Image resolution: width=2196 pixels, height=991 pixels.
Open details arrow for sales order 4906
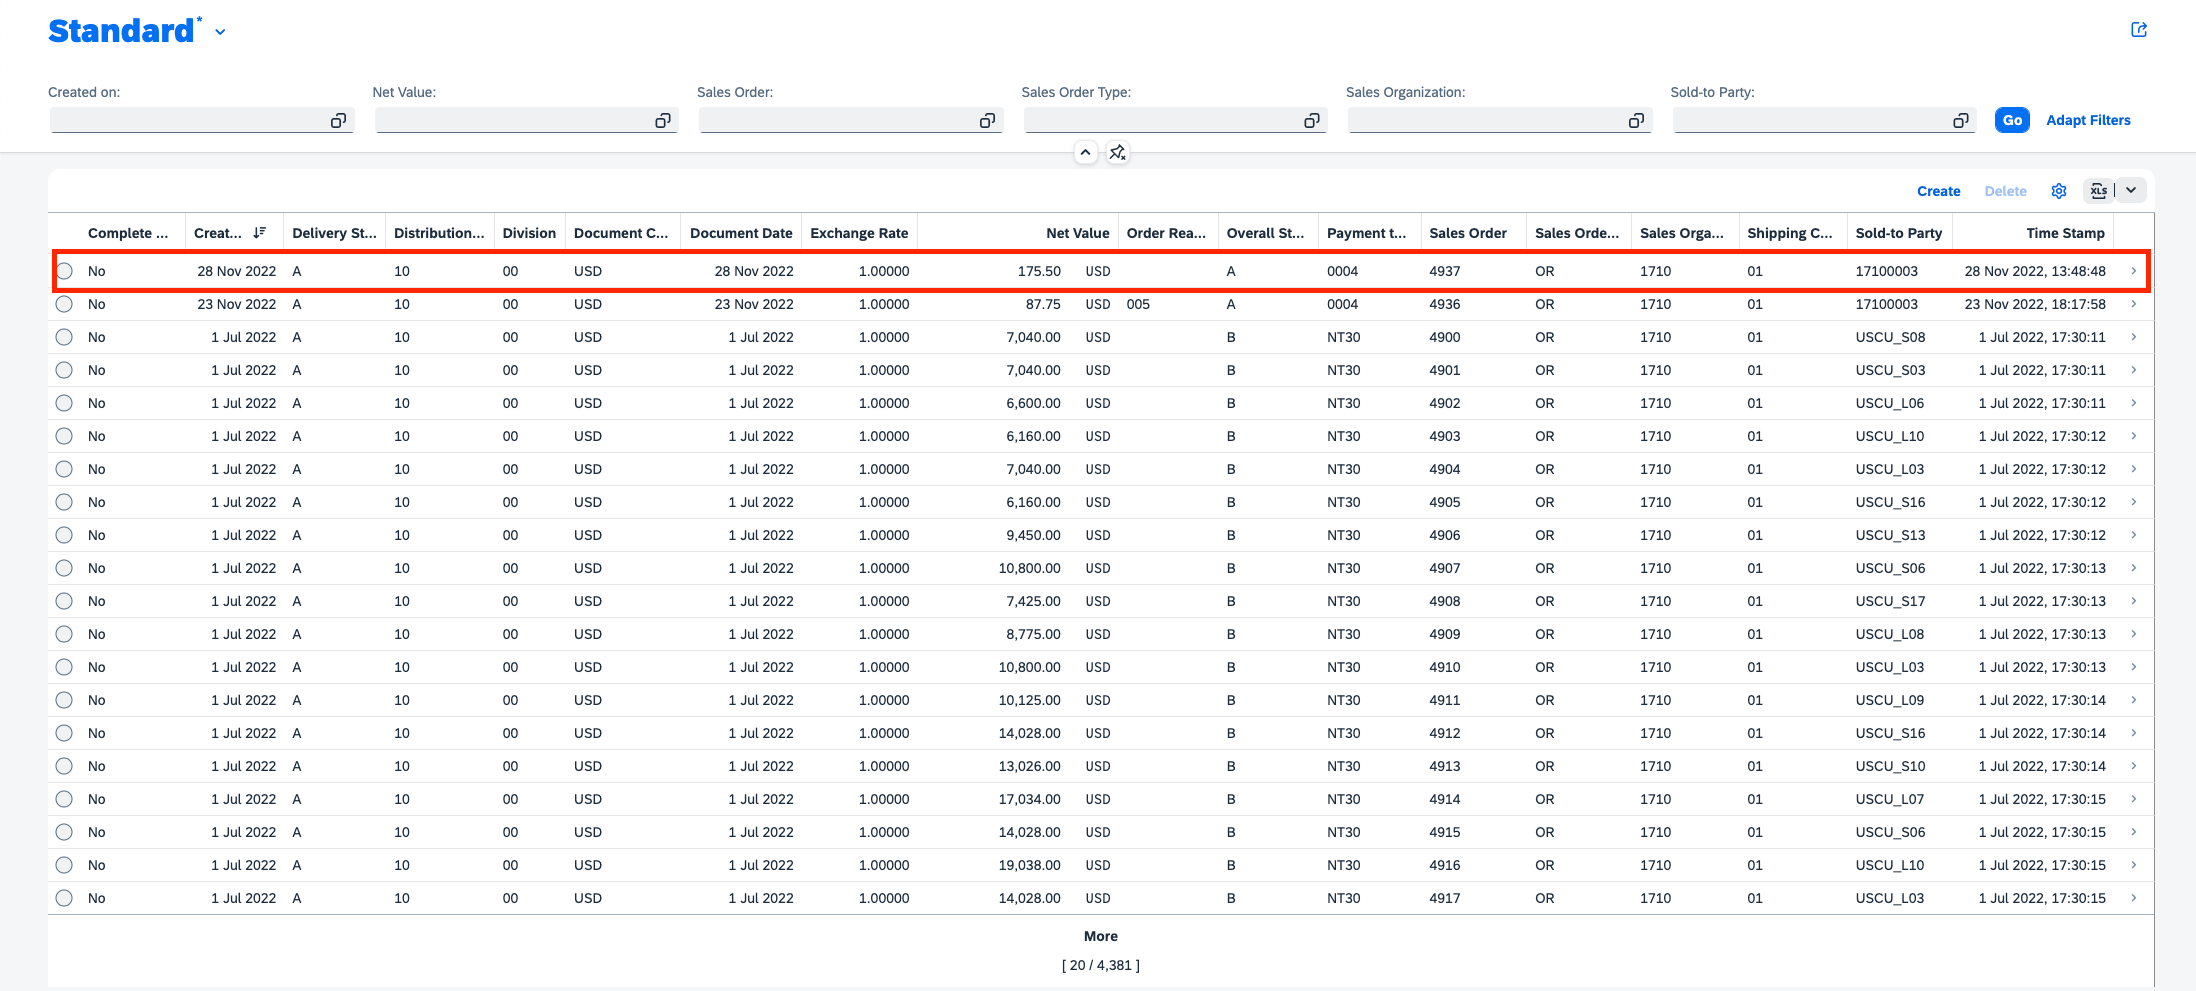2133,535
